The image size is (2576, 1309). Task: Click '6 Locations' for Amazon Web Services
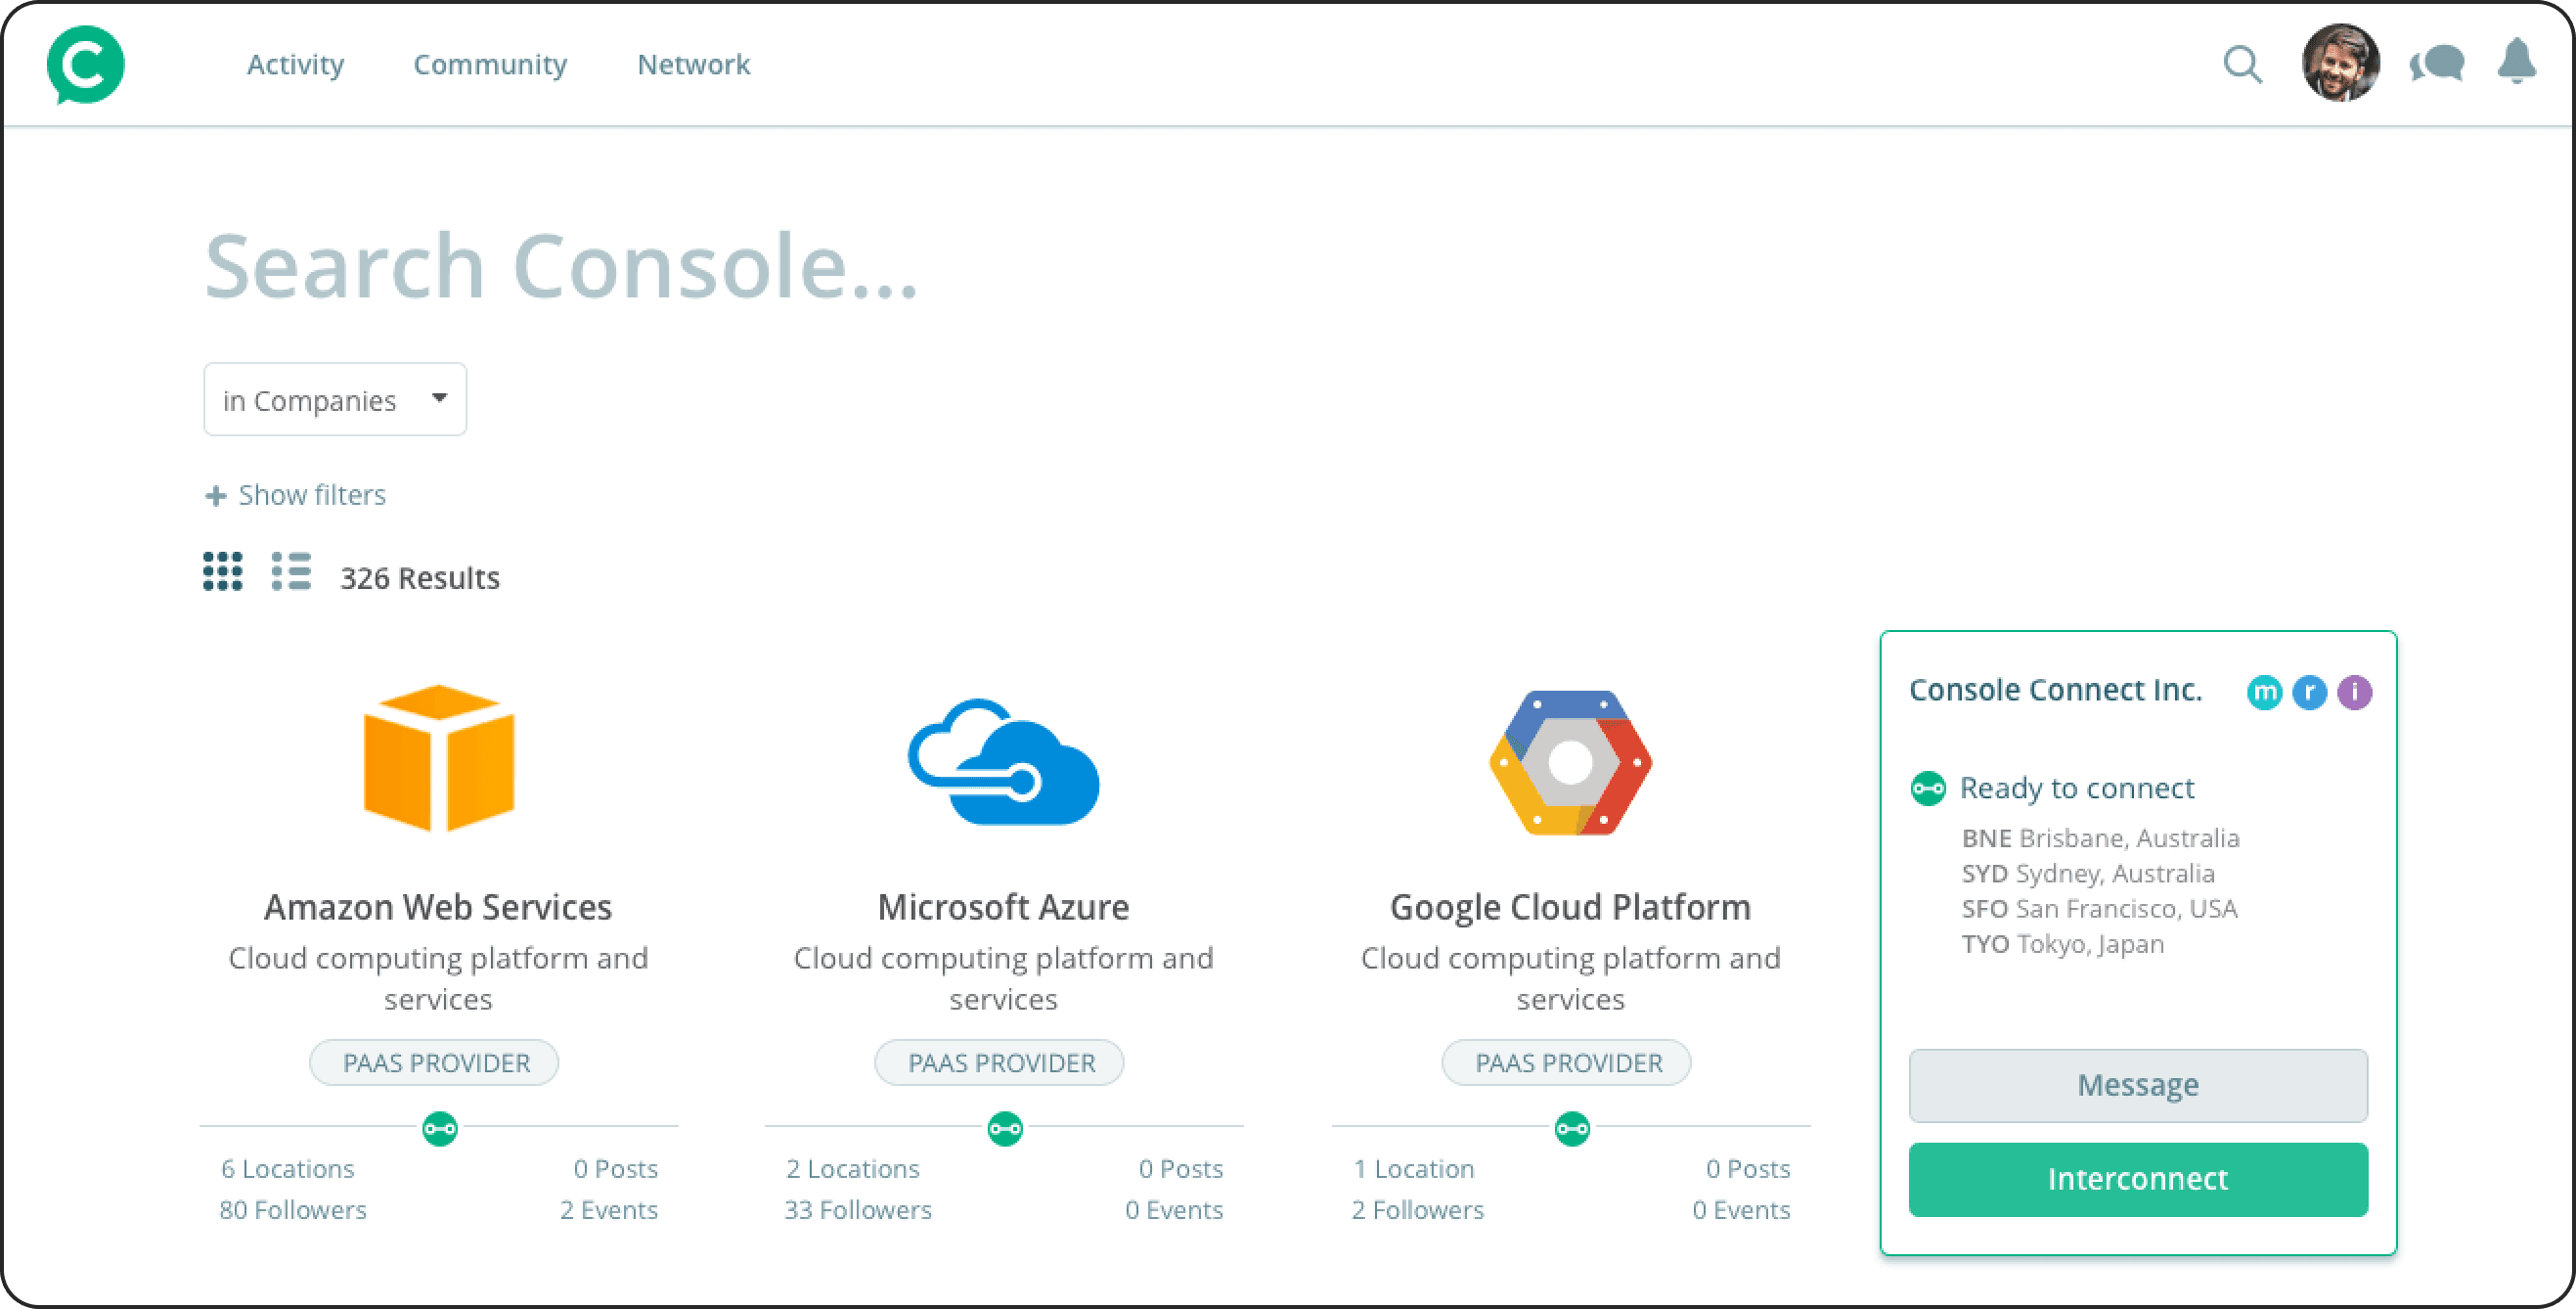click(288, 1169)
